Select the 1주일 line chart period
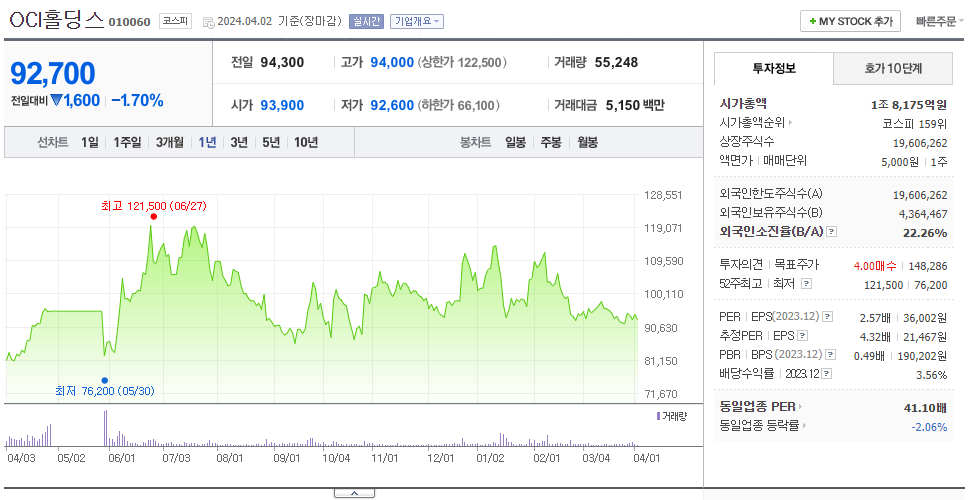The width and height of the screenshot is (968, 500). click(127, 143)
